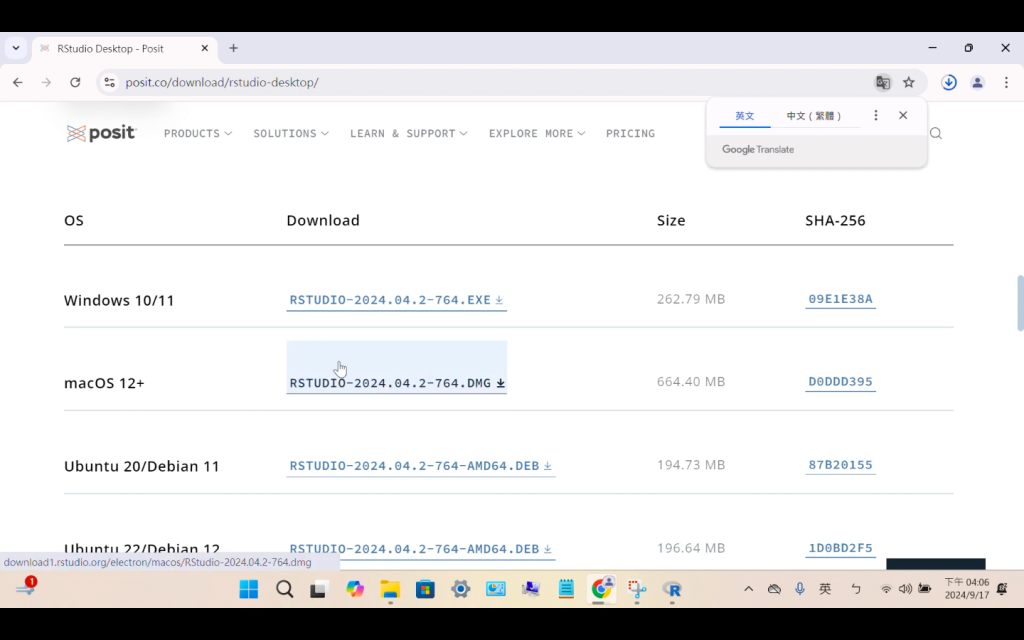The width and height of the screenshot is (1024, 640).
Task: Open the Windows Start menu
Action: tap(249, 589)
